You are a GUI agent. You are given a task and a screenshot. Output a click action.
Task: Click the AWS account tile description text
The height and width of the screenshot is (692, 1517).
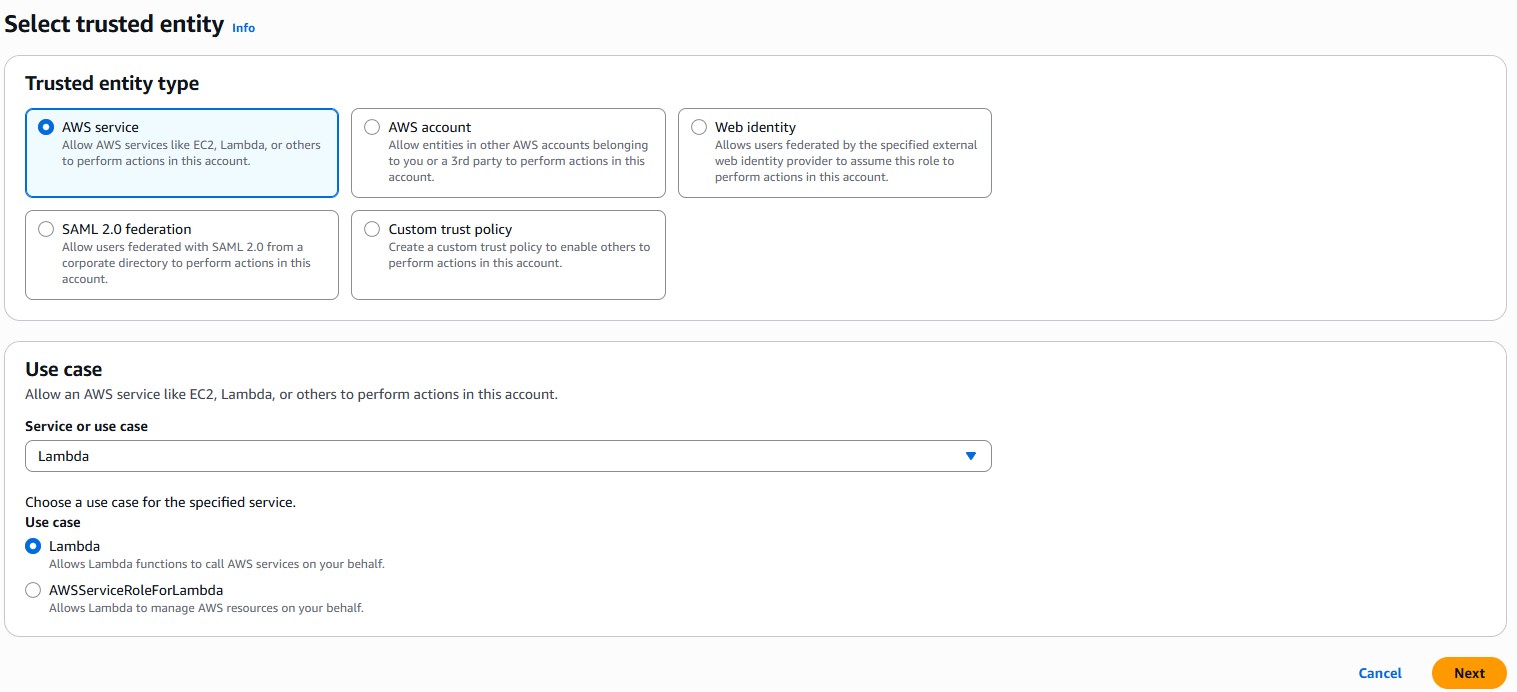[517, 161]
